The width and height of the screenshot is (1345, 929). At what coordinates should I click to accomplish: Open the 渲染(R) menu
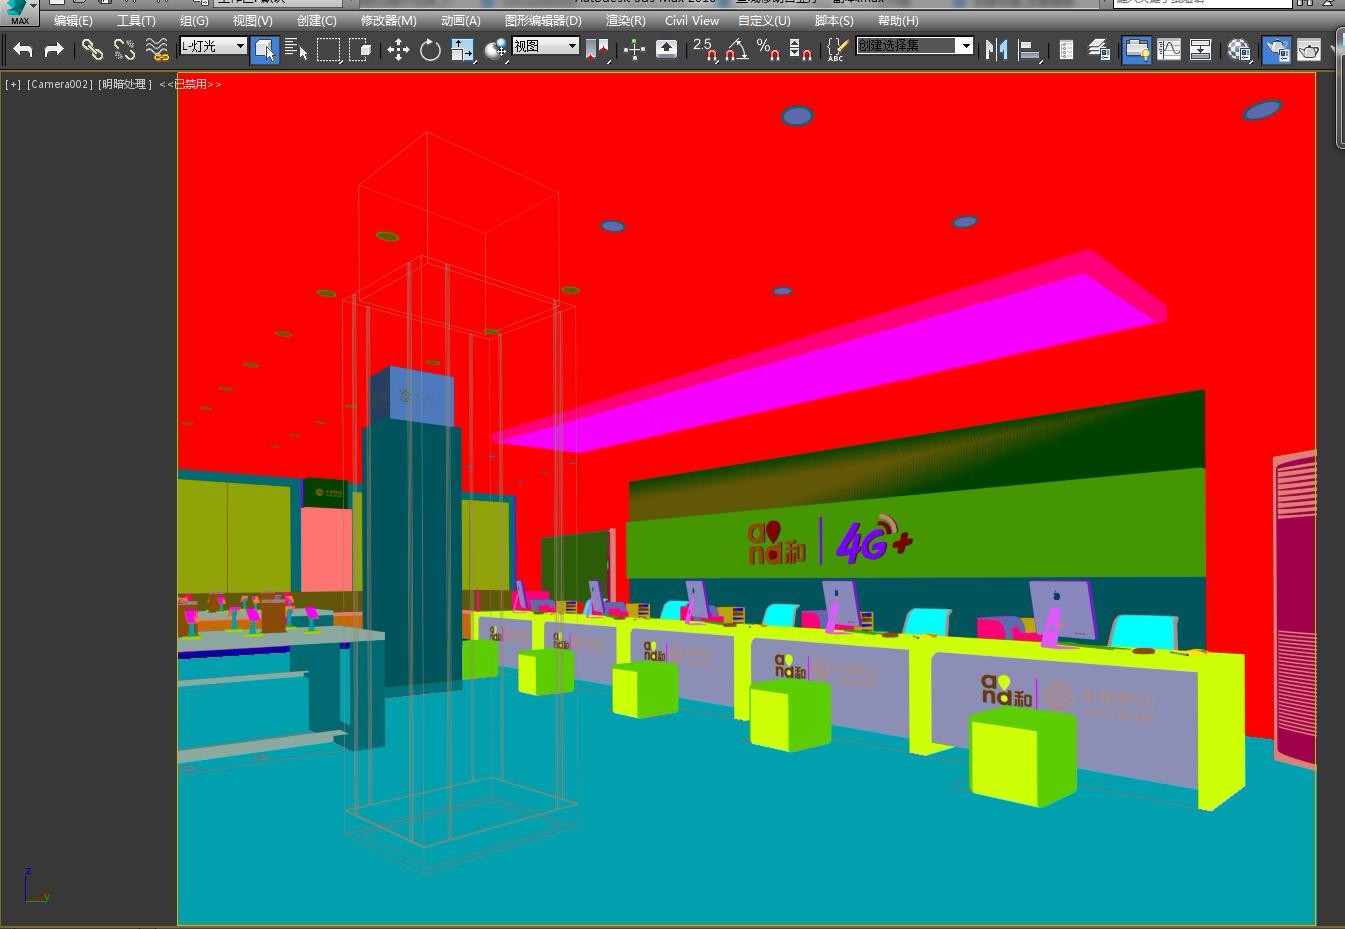(x=625, y=20)
